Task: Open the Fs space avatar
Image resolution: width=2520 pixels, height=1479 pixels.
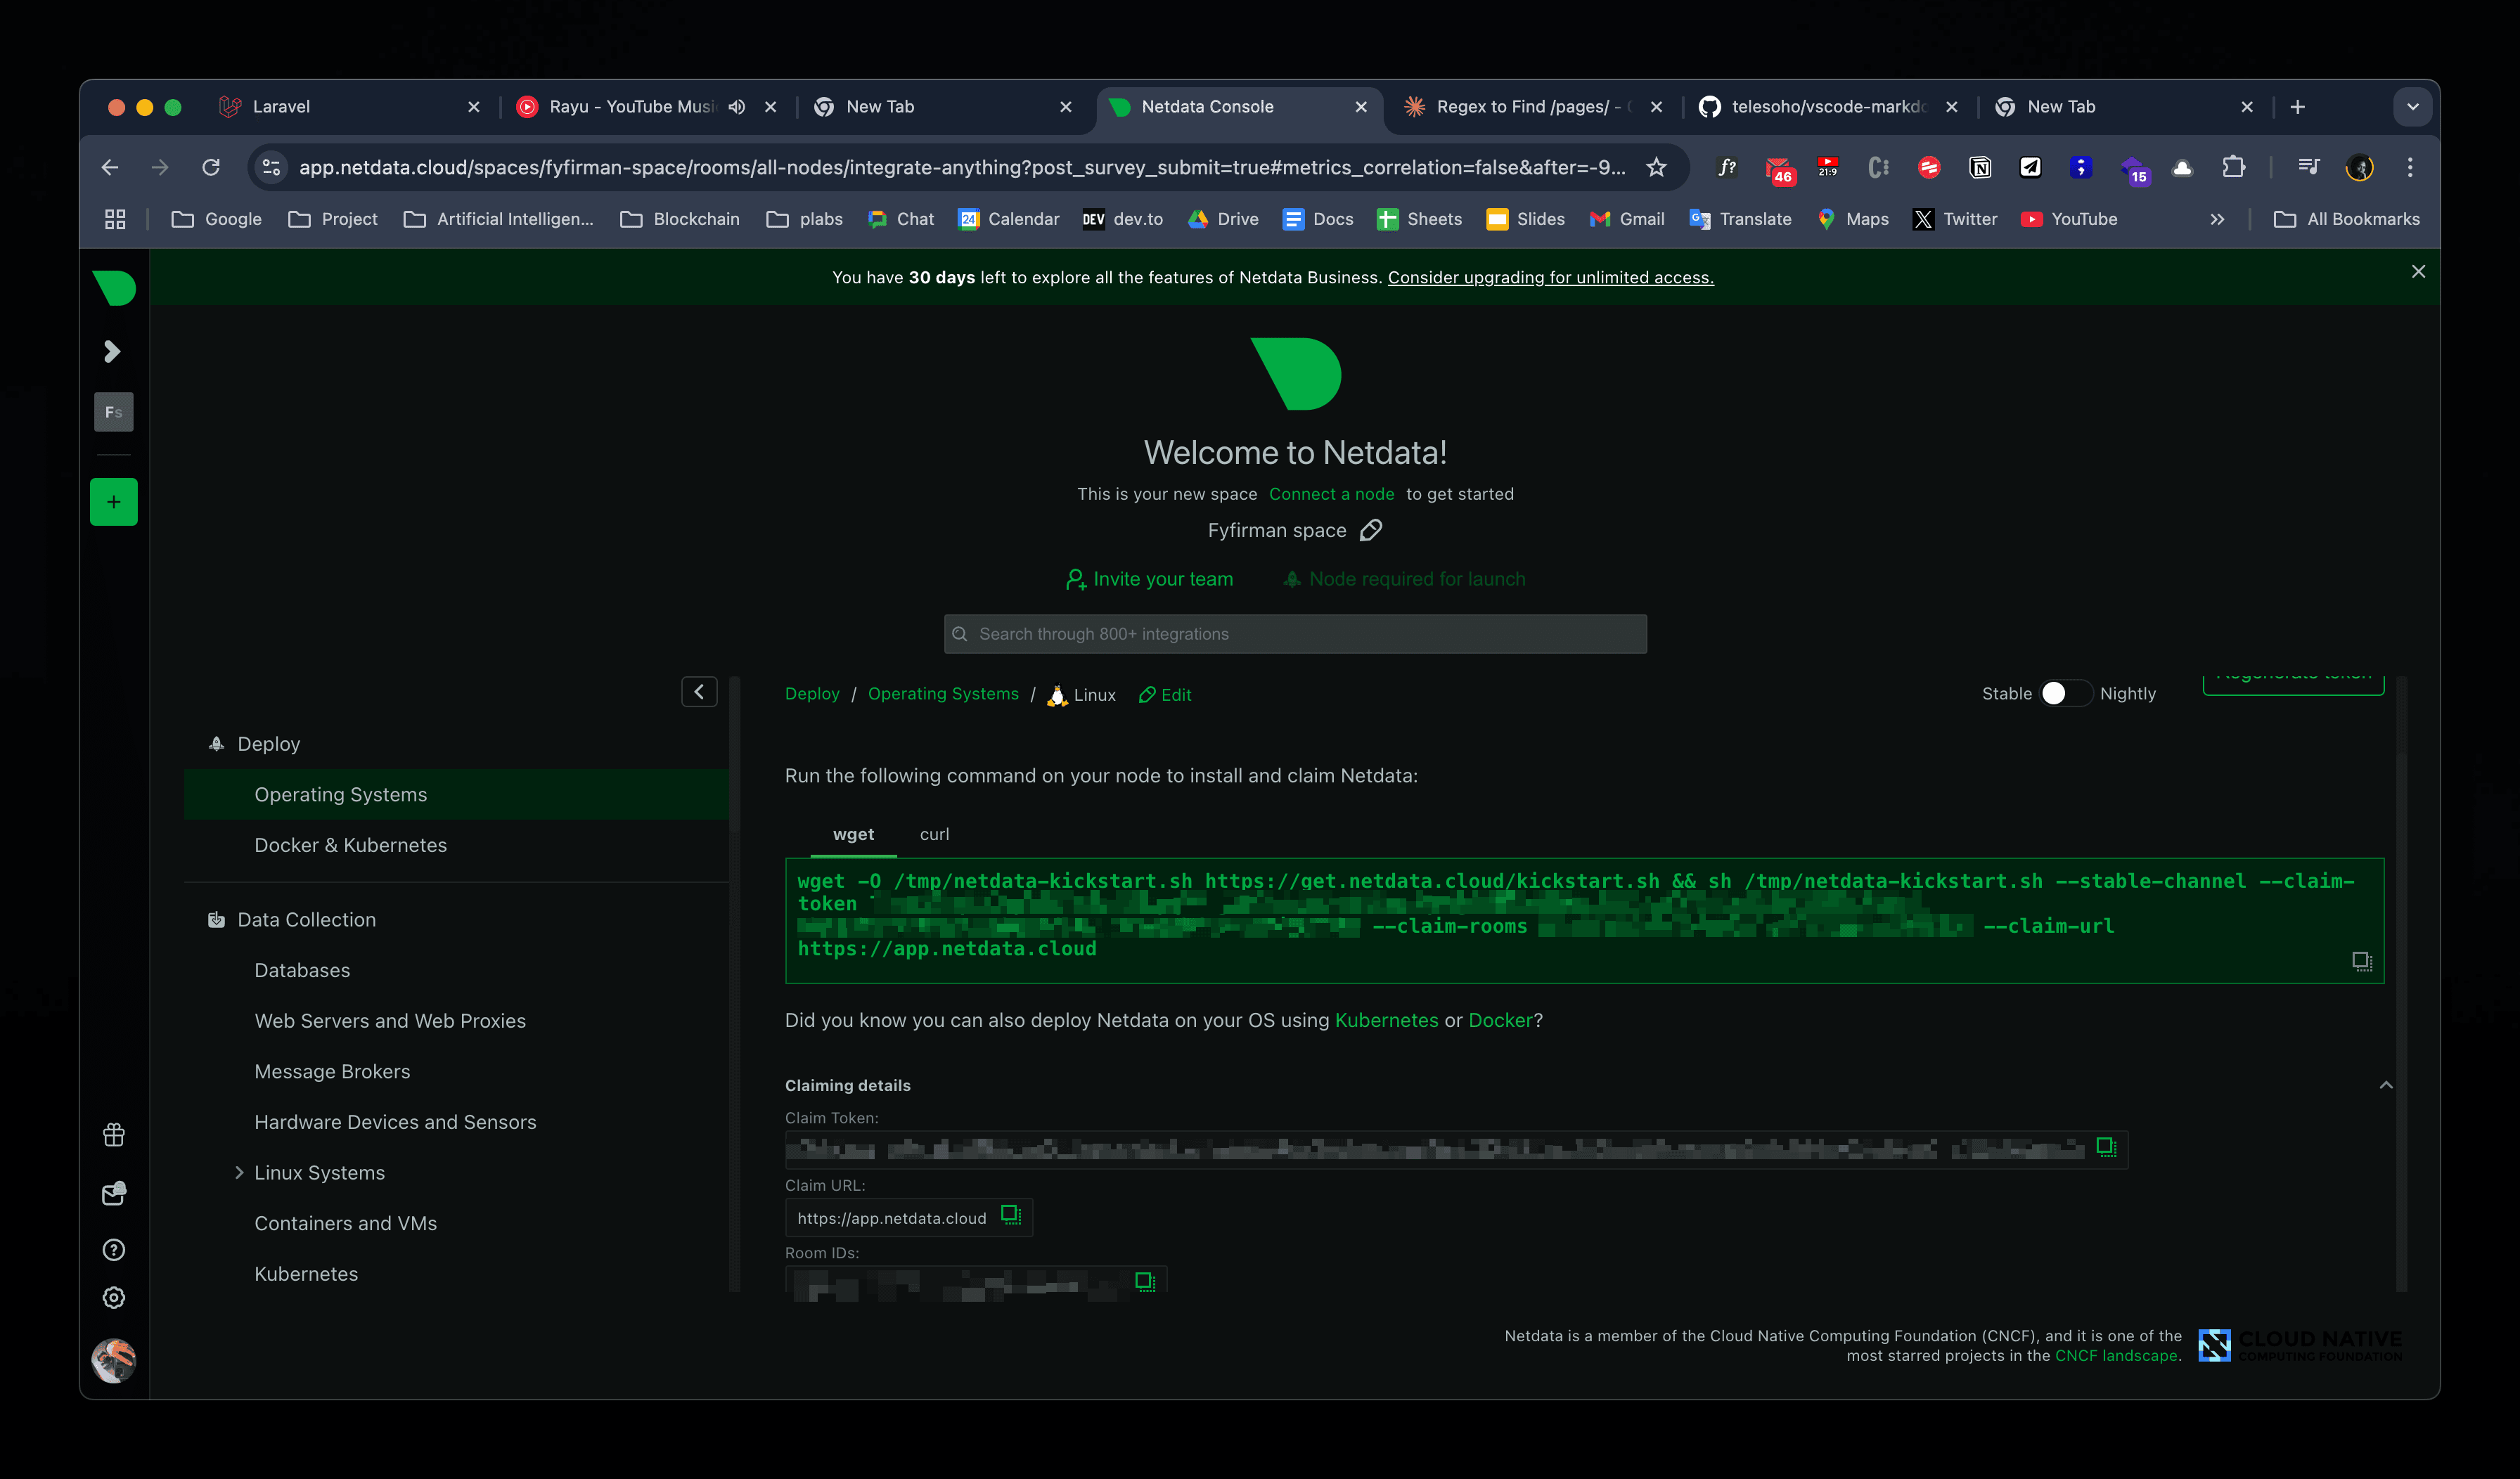Action: tap(114, 411)
